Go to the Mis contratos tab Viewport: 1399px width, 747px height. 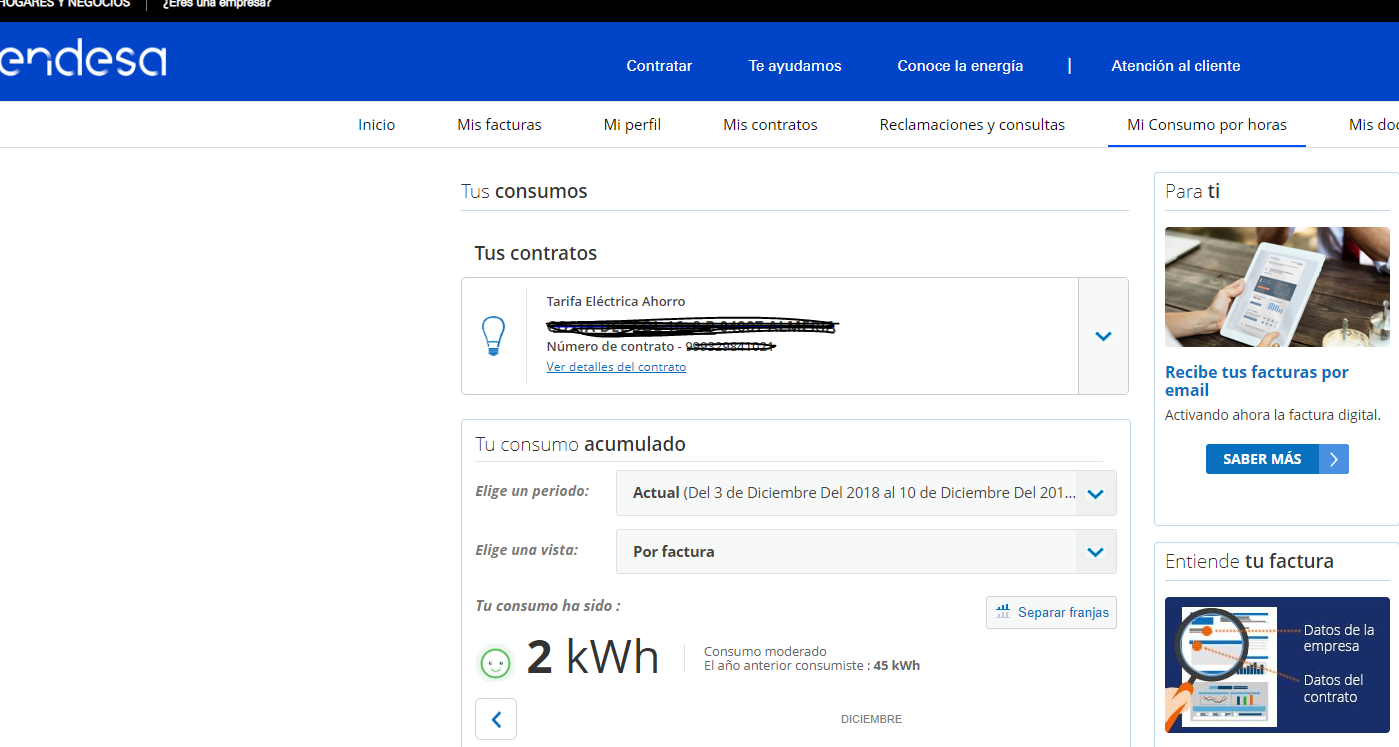point(770,125)
